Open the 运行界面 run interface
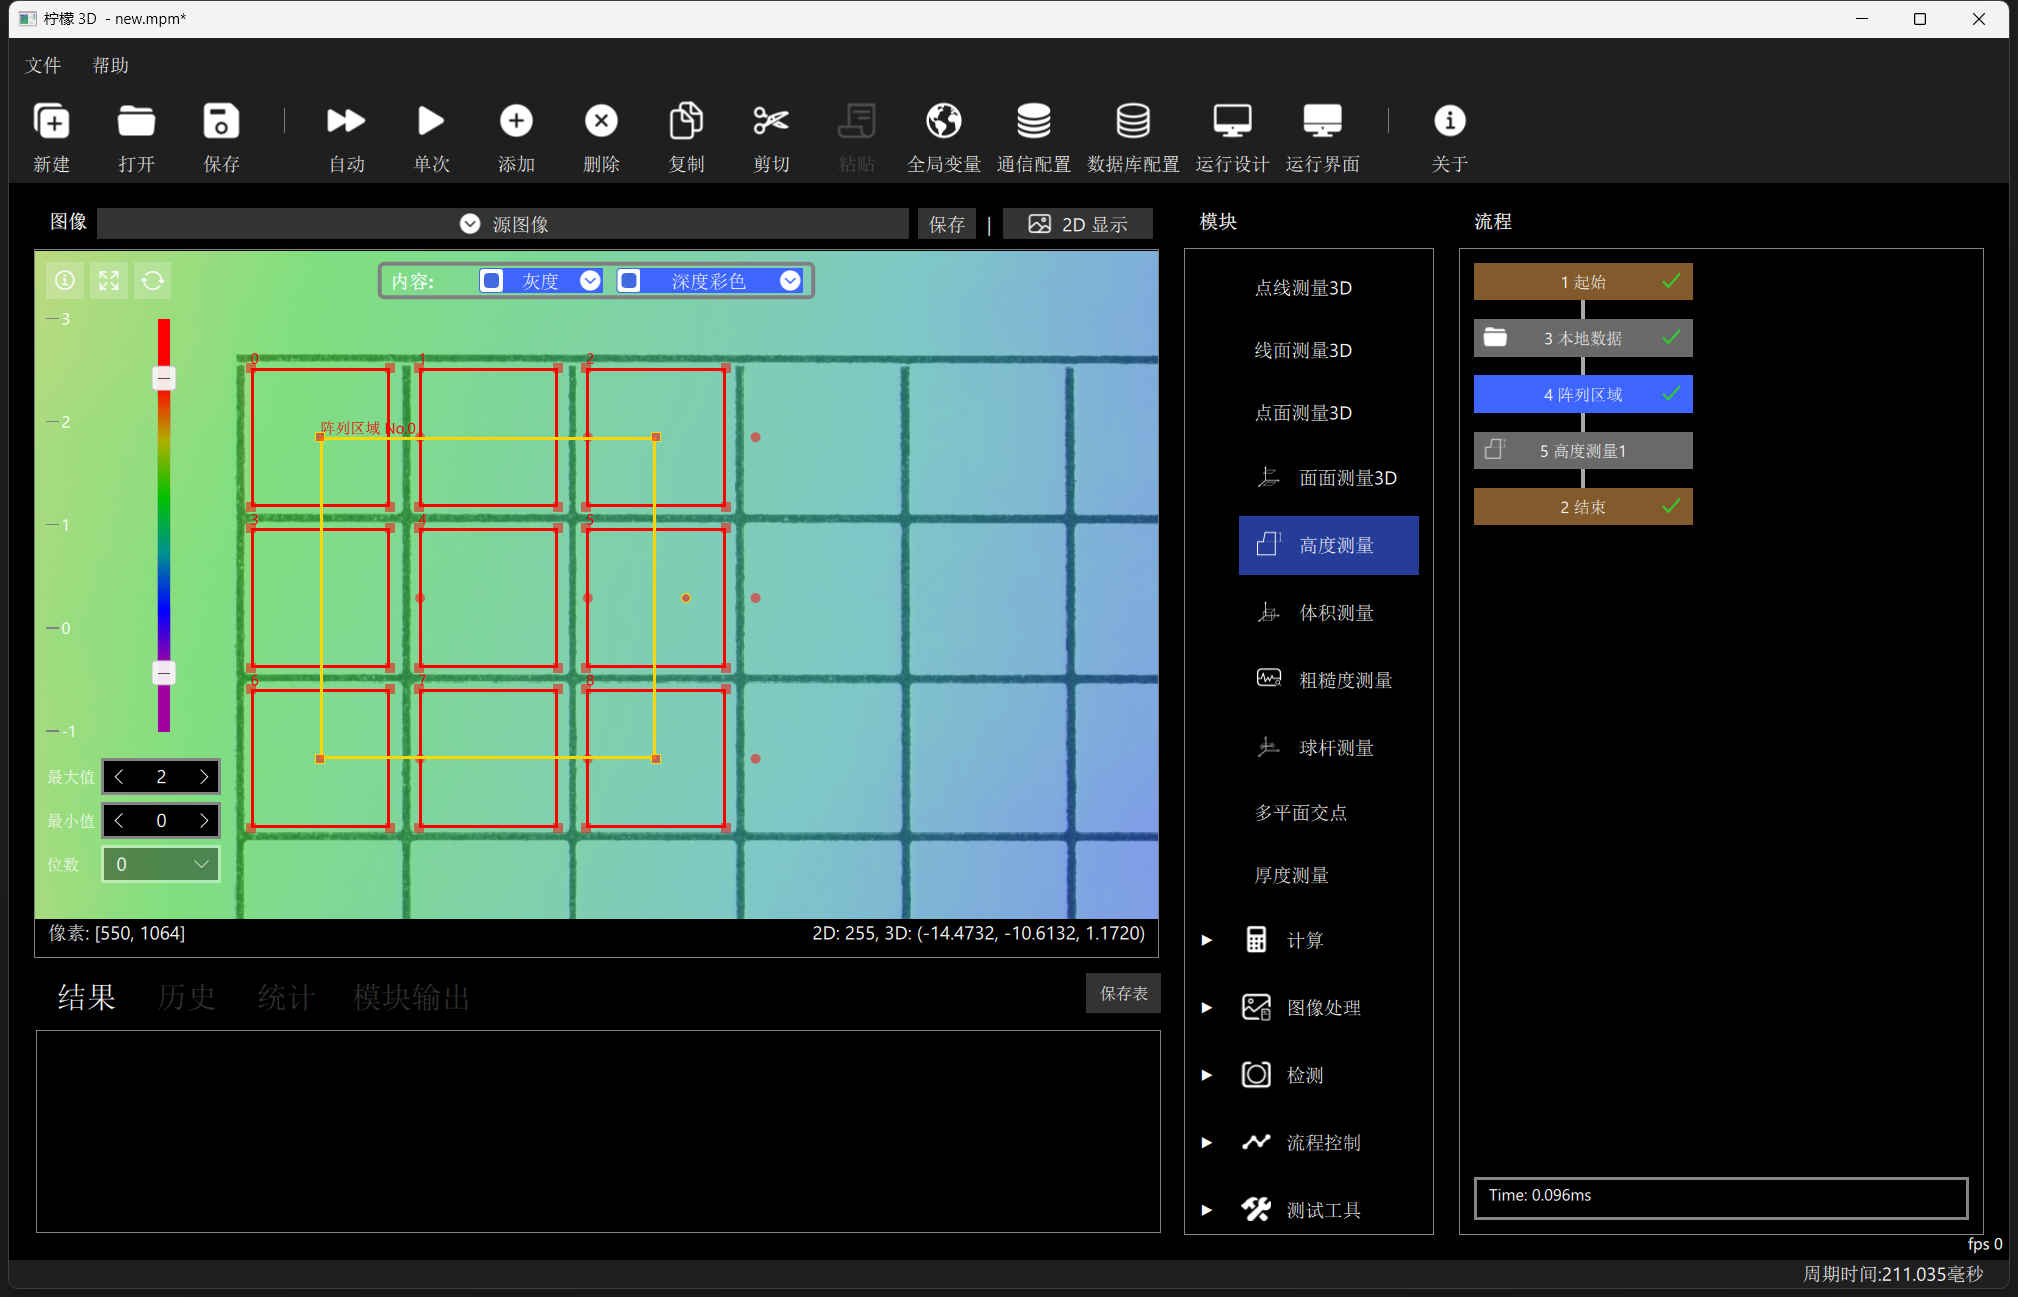2018x1297 pixels. click(1322, 121)
